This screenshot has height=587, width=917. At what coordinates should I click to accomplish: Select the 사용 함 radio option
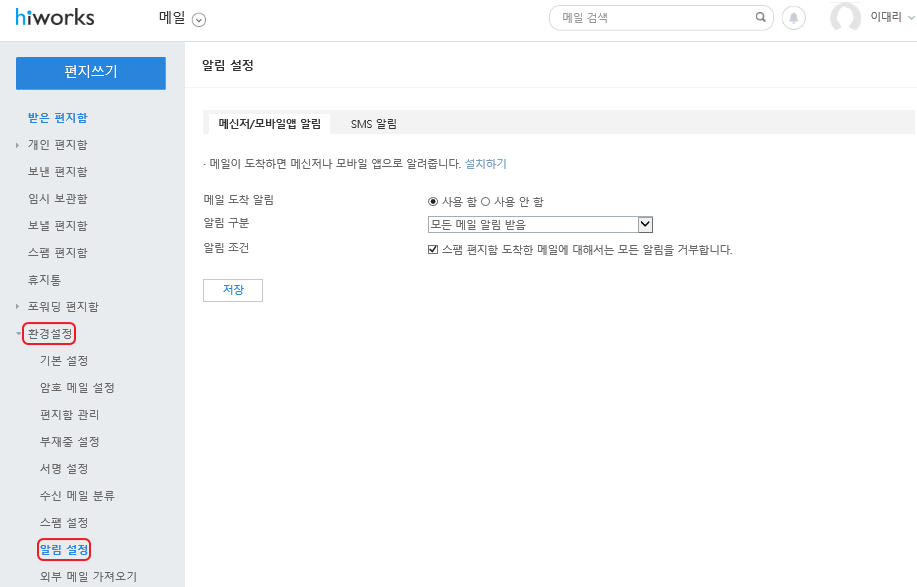point(433,201)
